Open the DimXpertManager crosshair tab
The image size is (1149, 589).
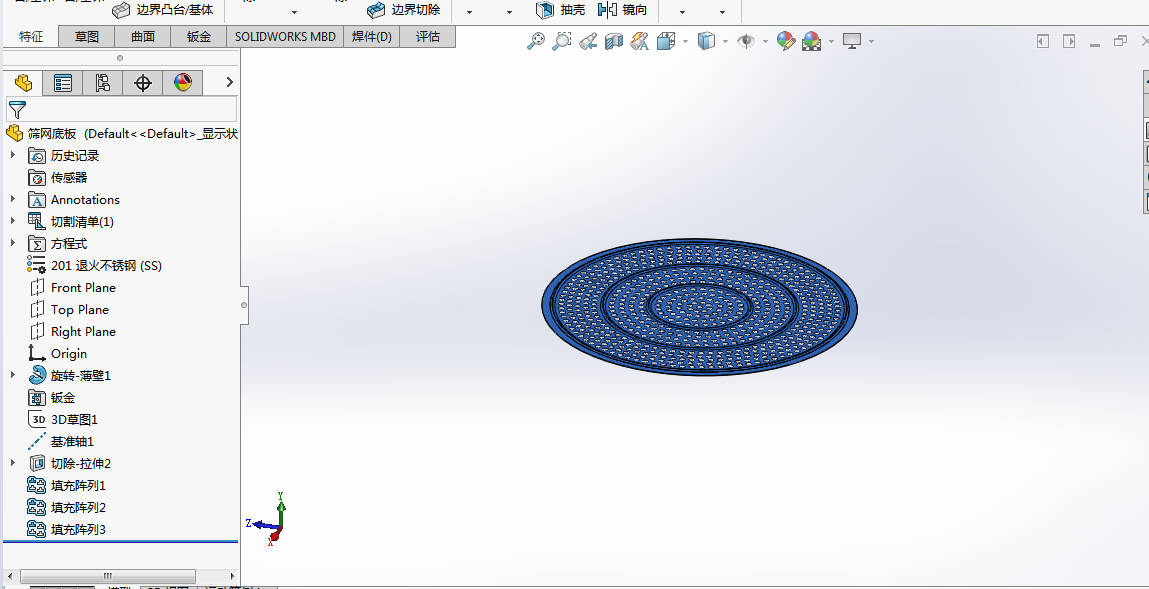[143, 83]
